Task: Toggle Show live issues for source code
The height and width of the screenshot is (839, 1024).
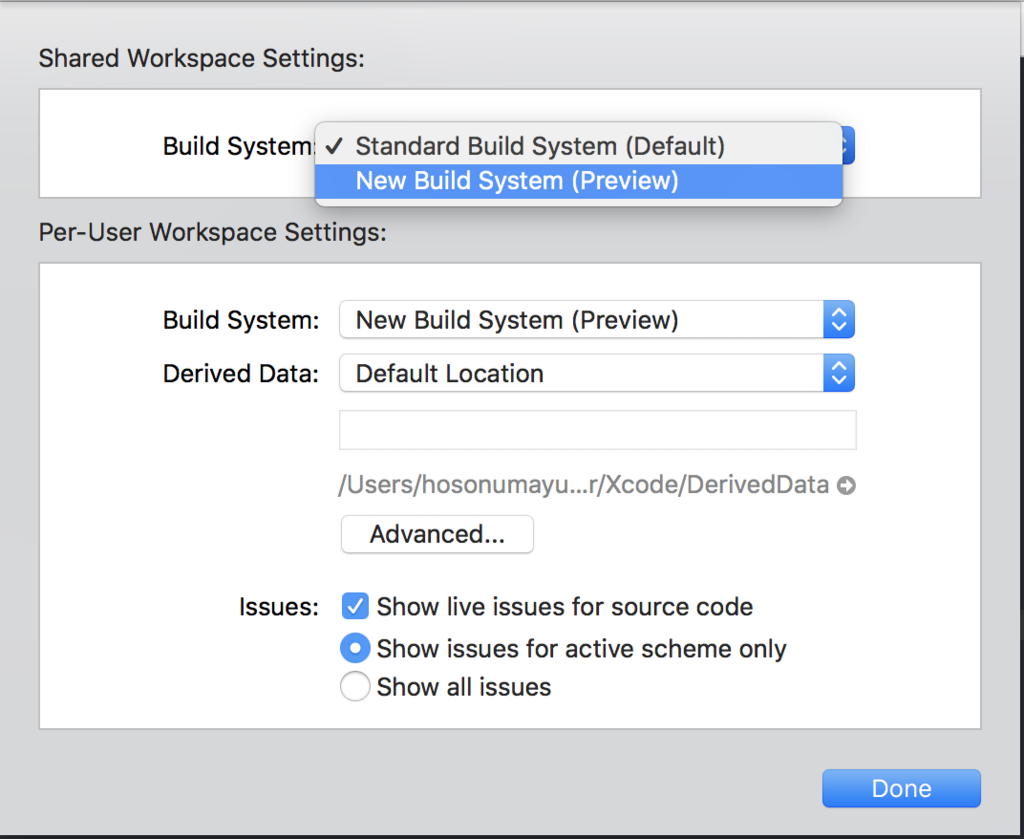Action: (x=355, y=606)
